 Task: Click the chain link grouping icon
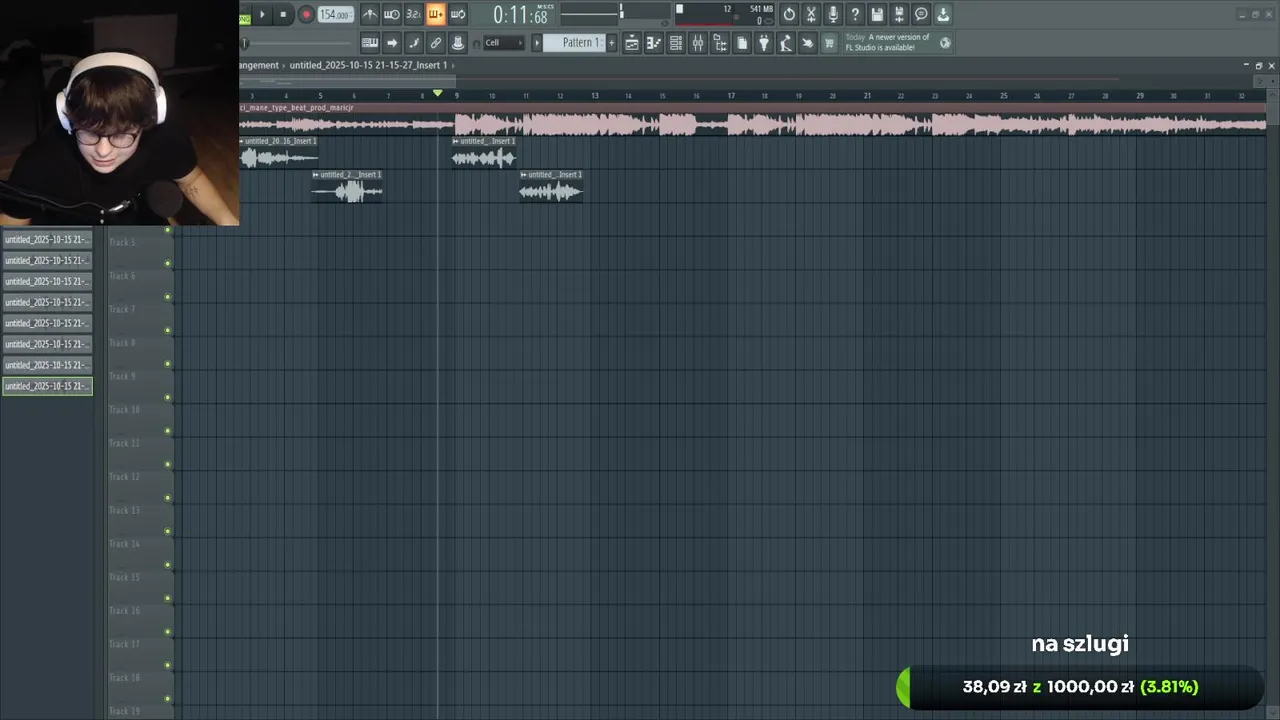tap(436, 43)
